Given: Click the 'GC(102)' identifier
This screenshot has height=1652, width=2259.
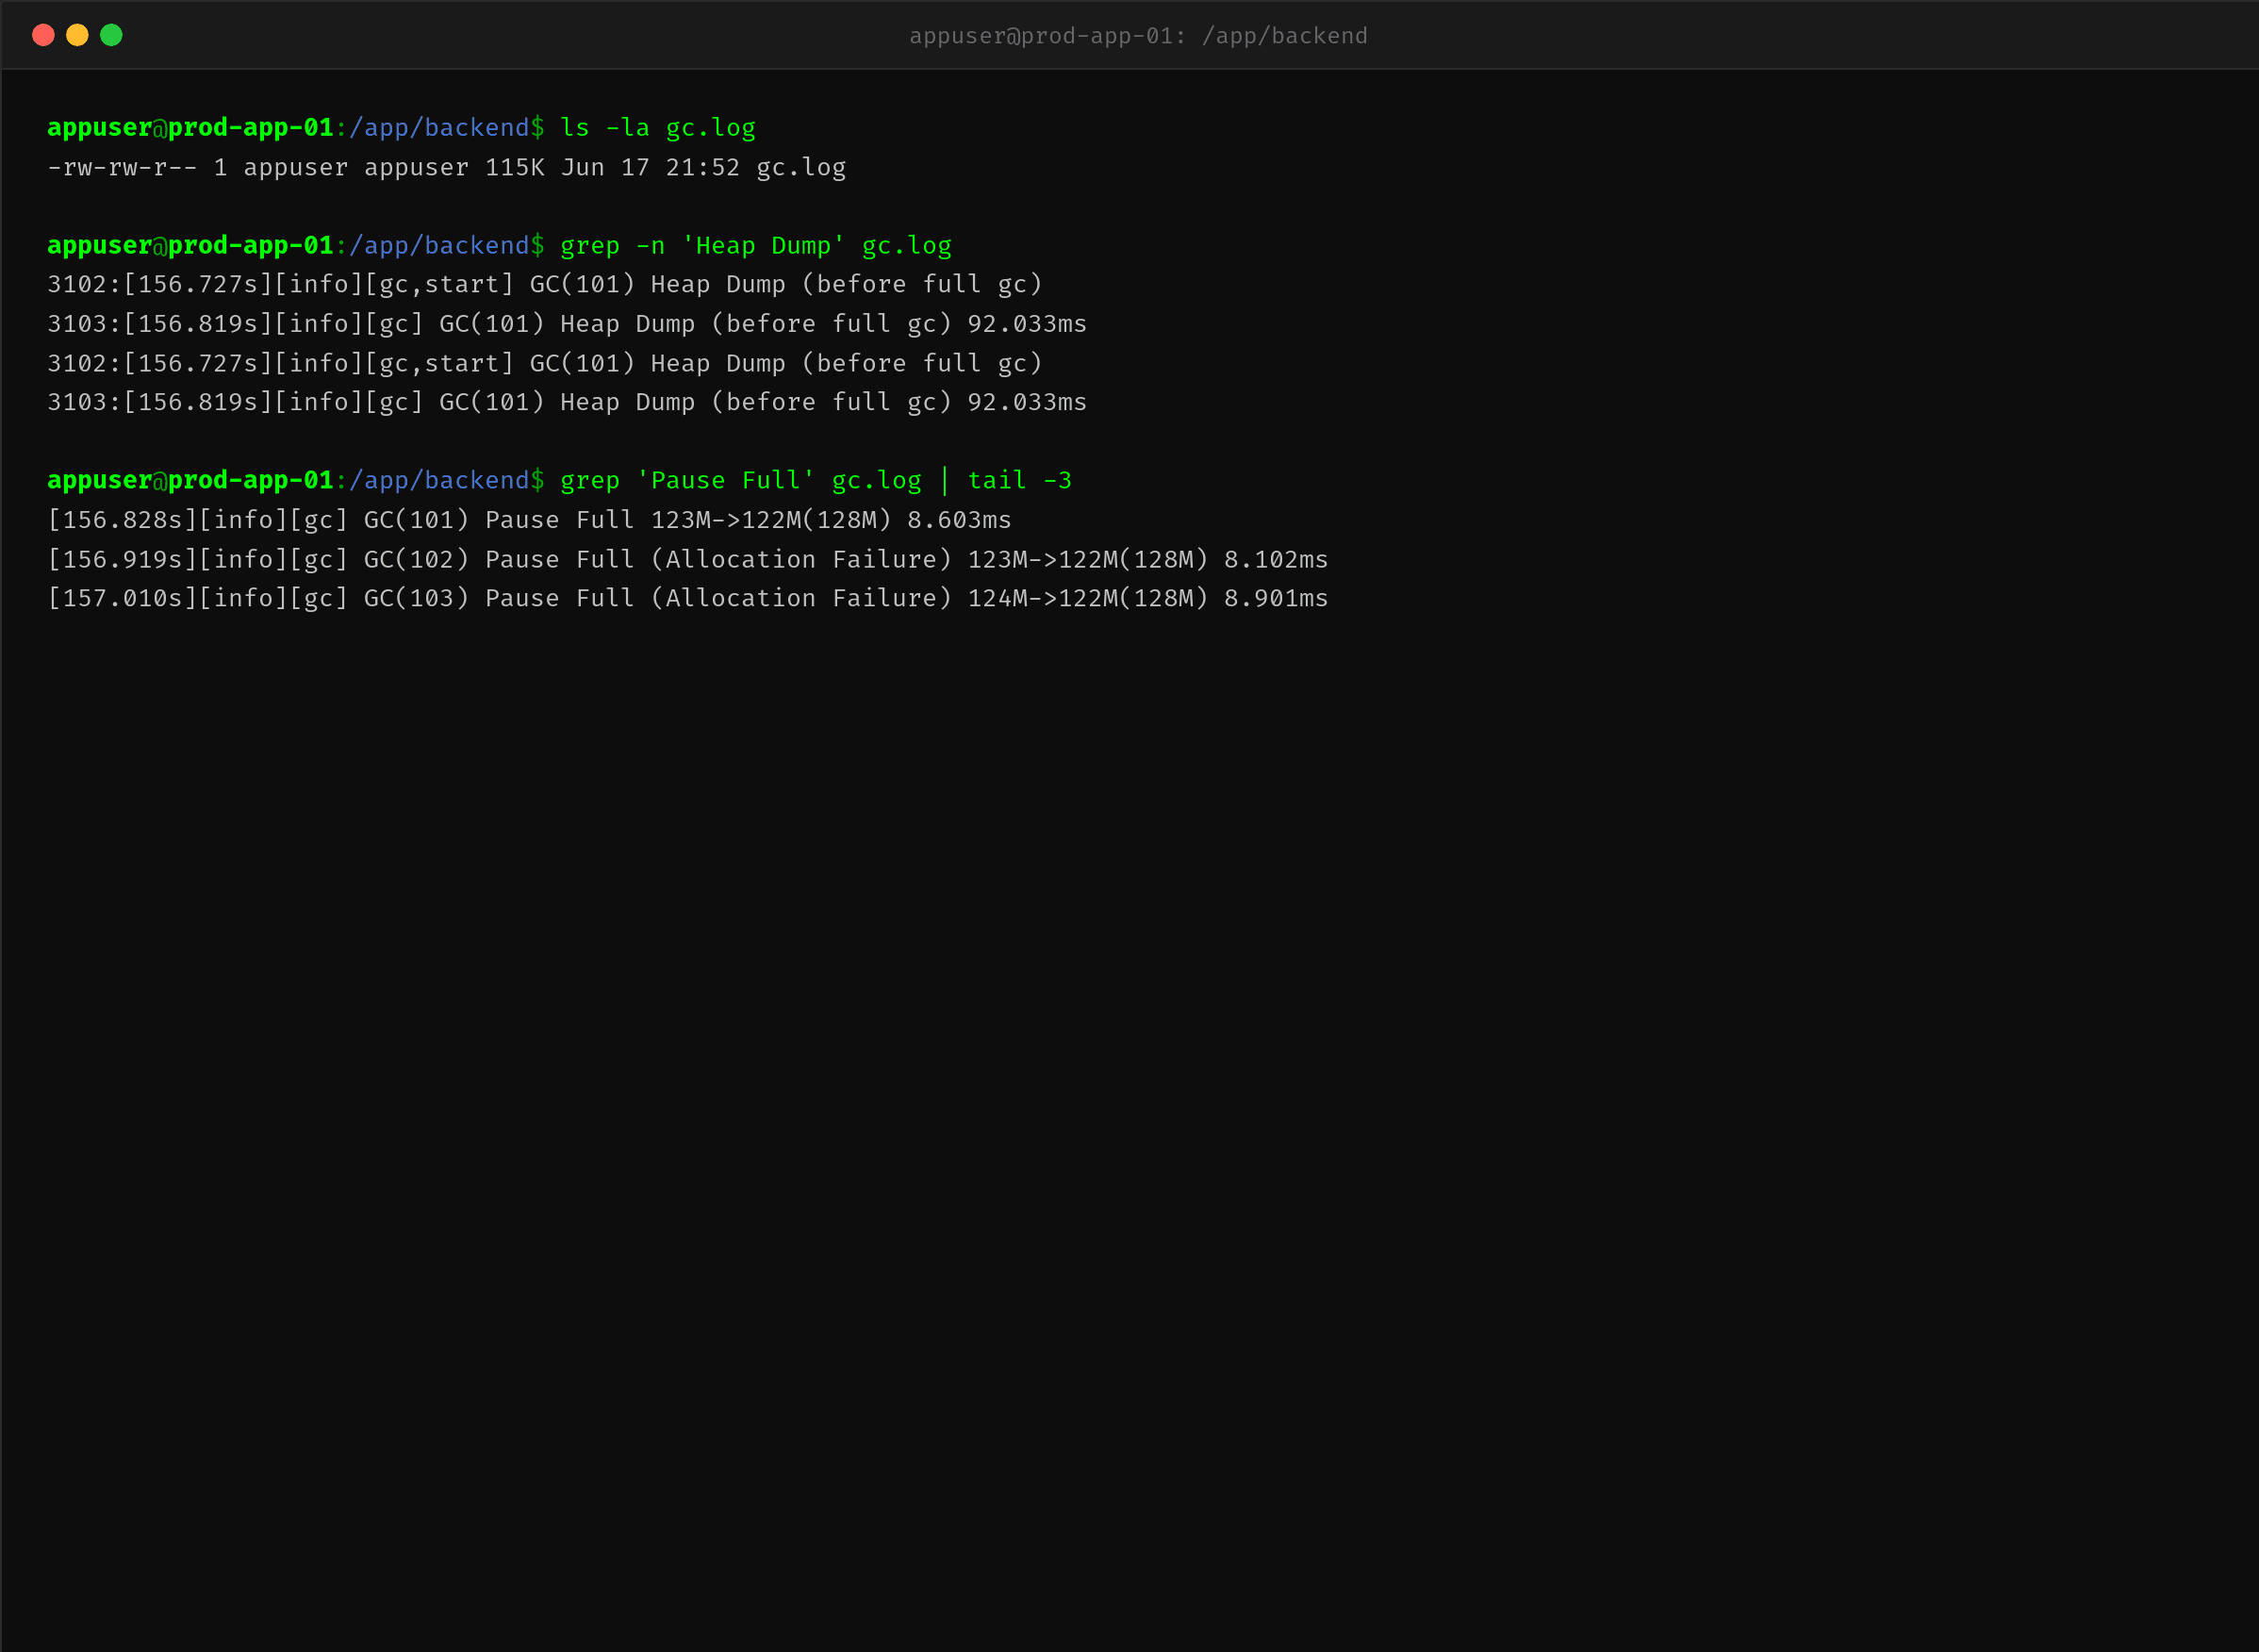Looking at the screenshot, I should [x=417, y=559].
